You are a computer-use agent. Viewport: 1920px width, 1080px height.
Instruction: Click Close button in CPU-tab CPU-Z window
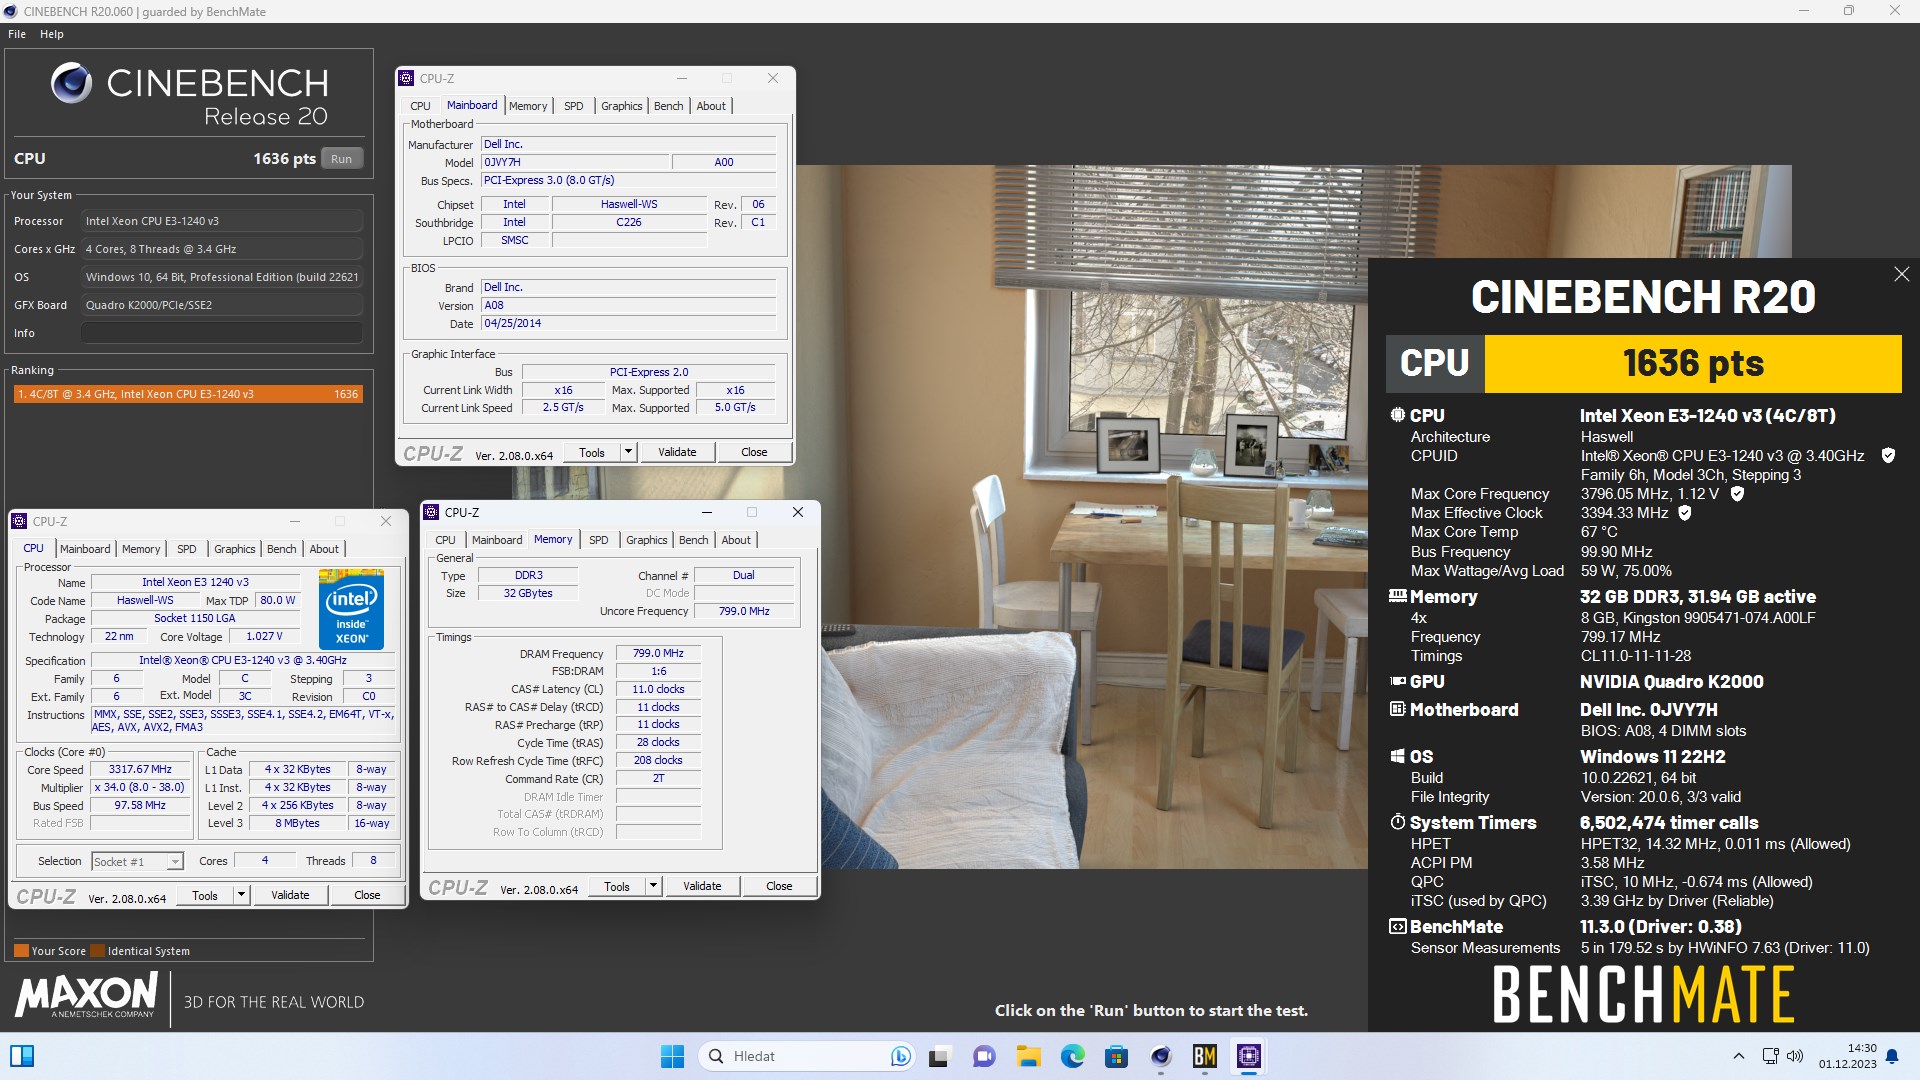tap(367, 895)
